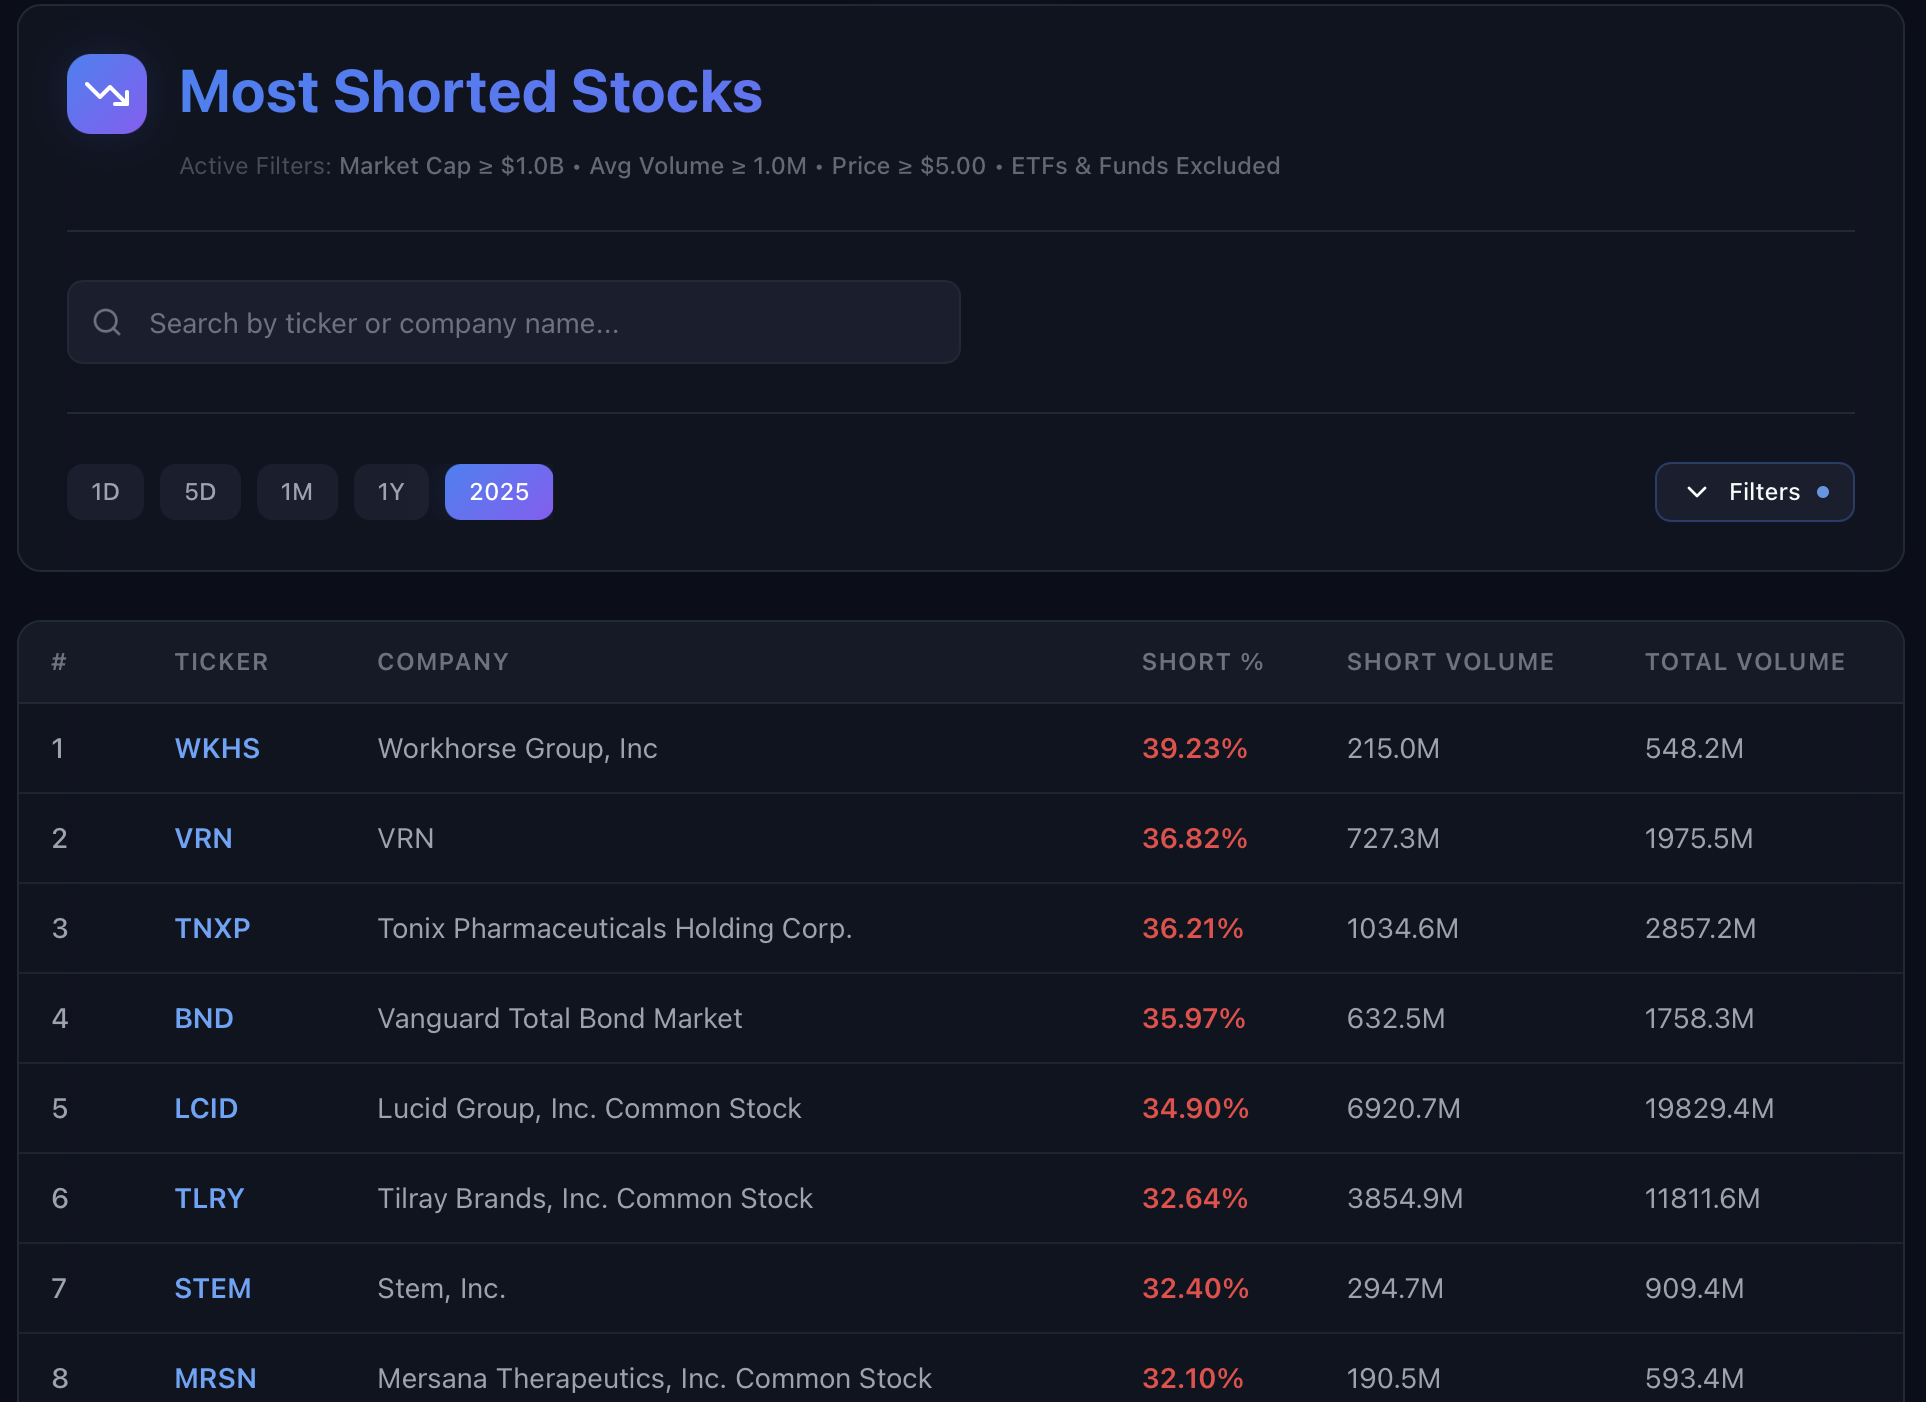
Task: Expand the Filters dropdown chevron
Action: click(x=1696, y=492)
